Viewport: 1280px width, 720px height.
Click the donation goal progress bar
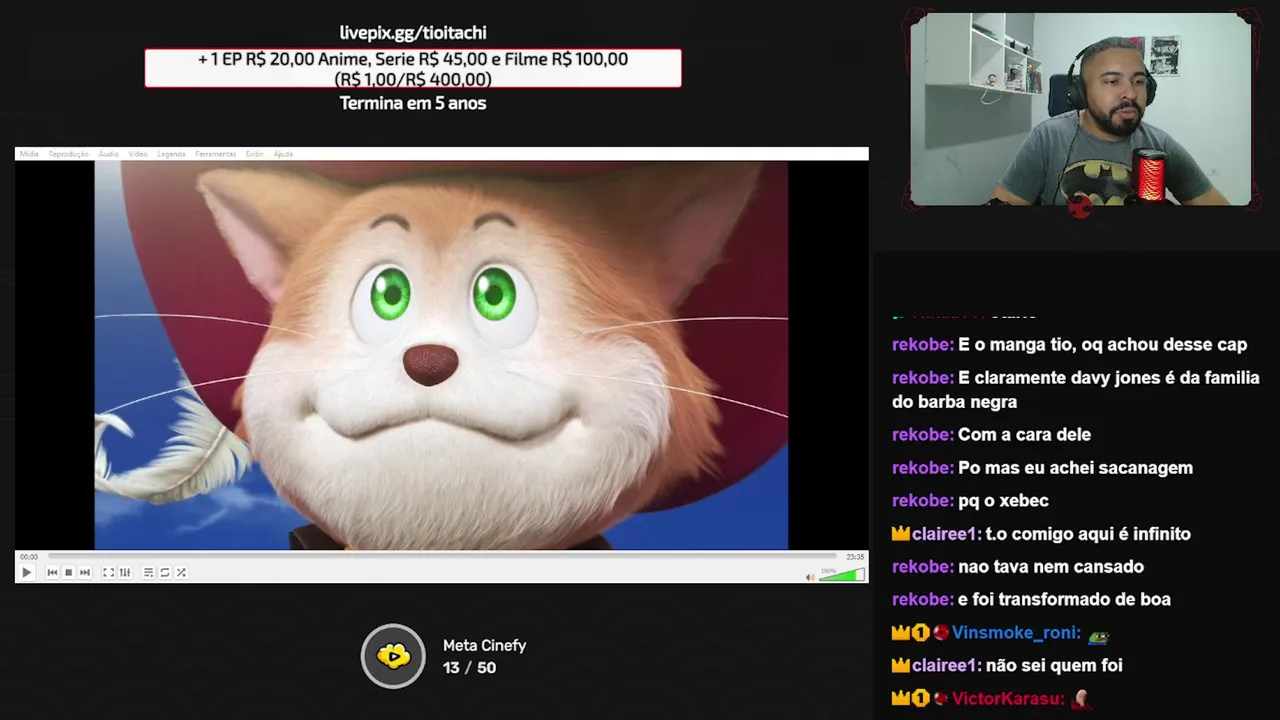tap(413, 68)
